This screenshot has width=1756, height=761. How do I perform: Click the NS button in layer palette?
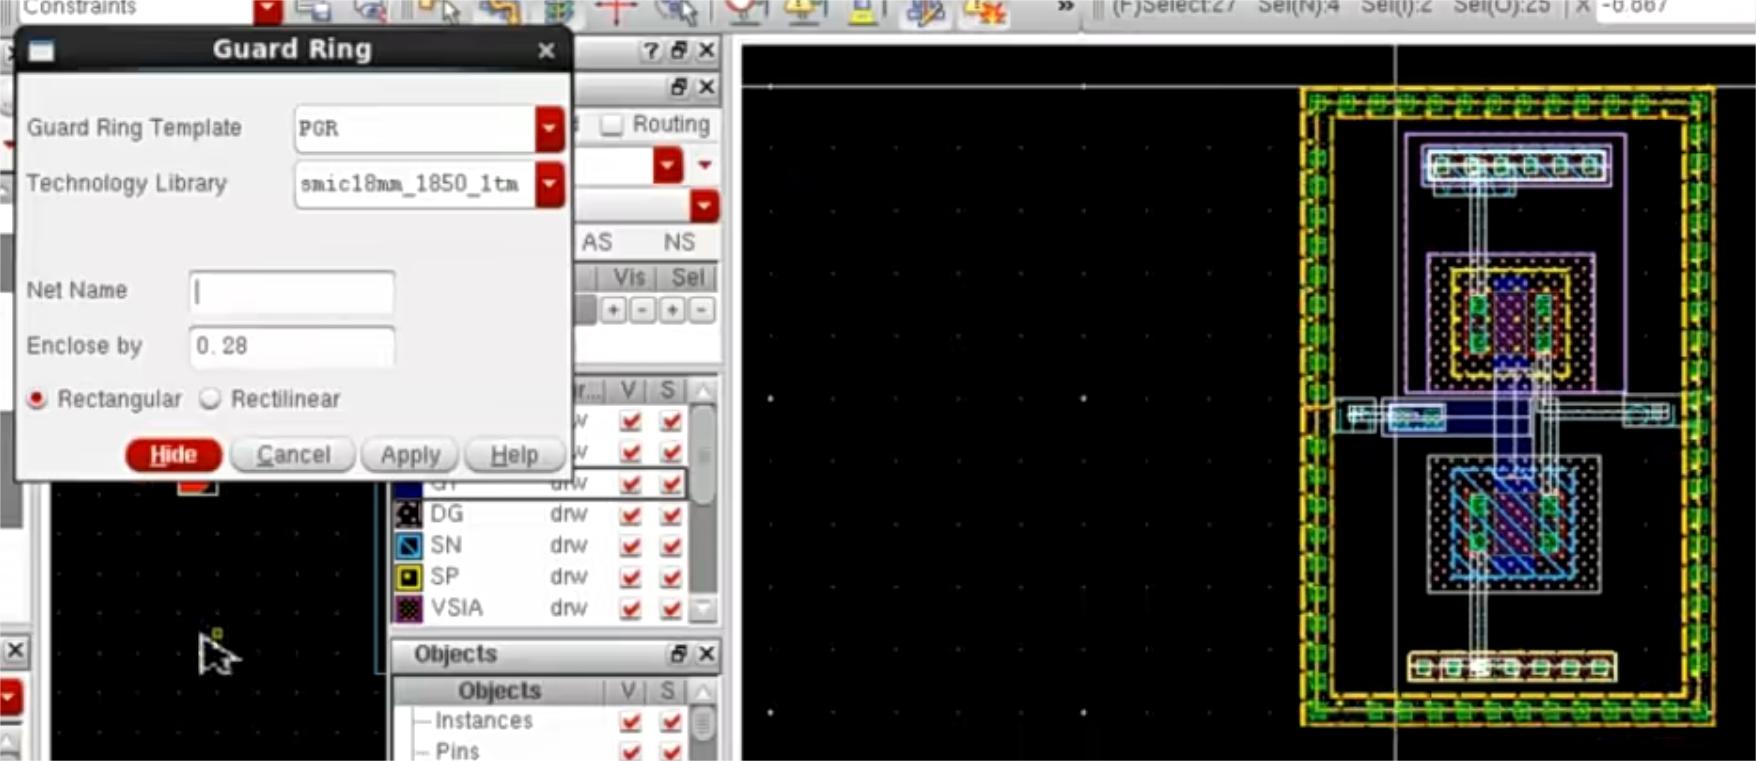coord(679,243)
